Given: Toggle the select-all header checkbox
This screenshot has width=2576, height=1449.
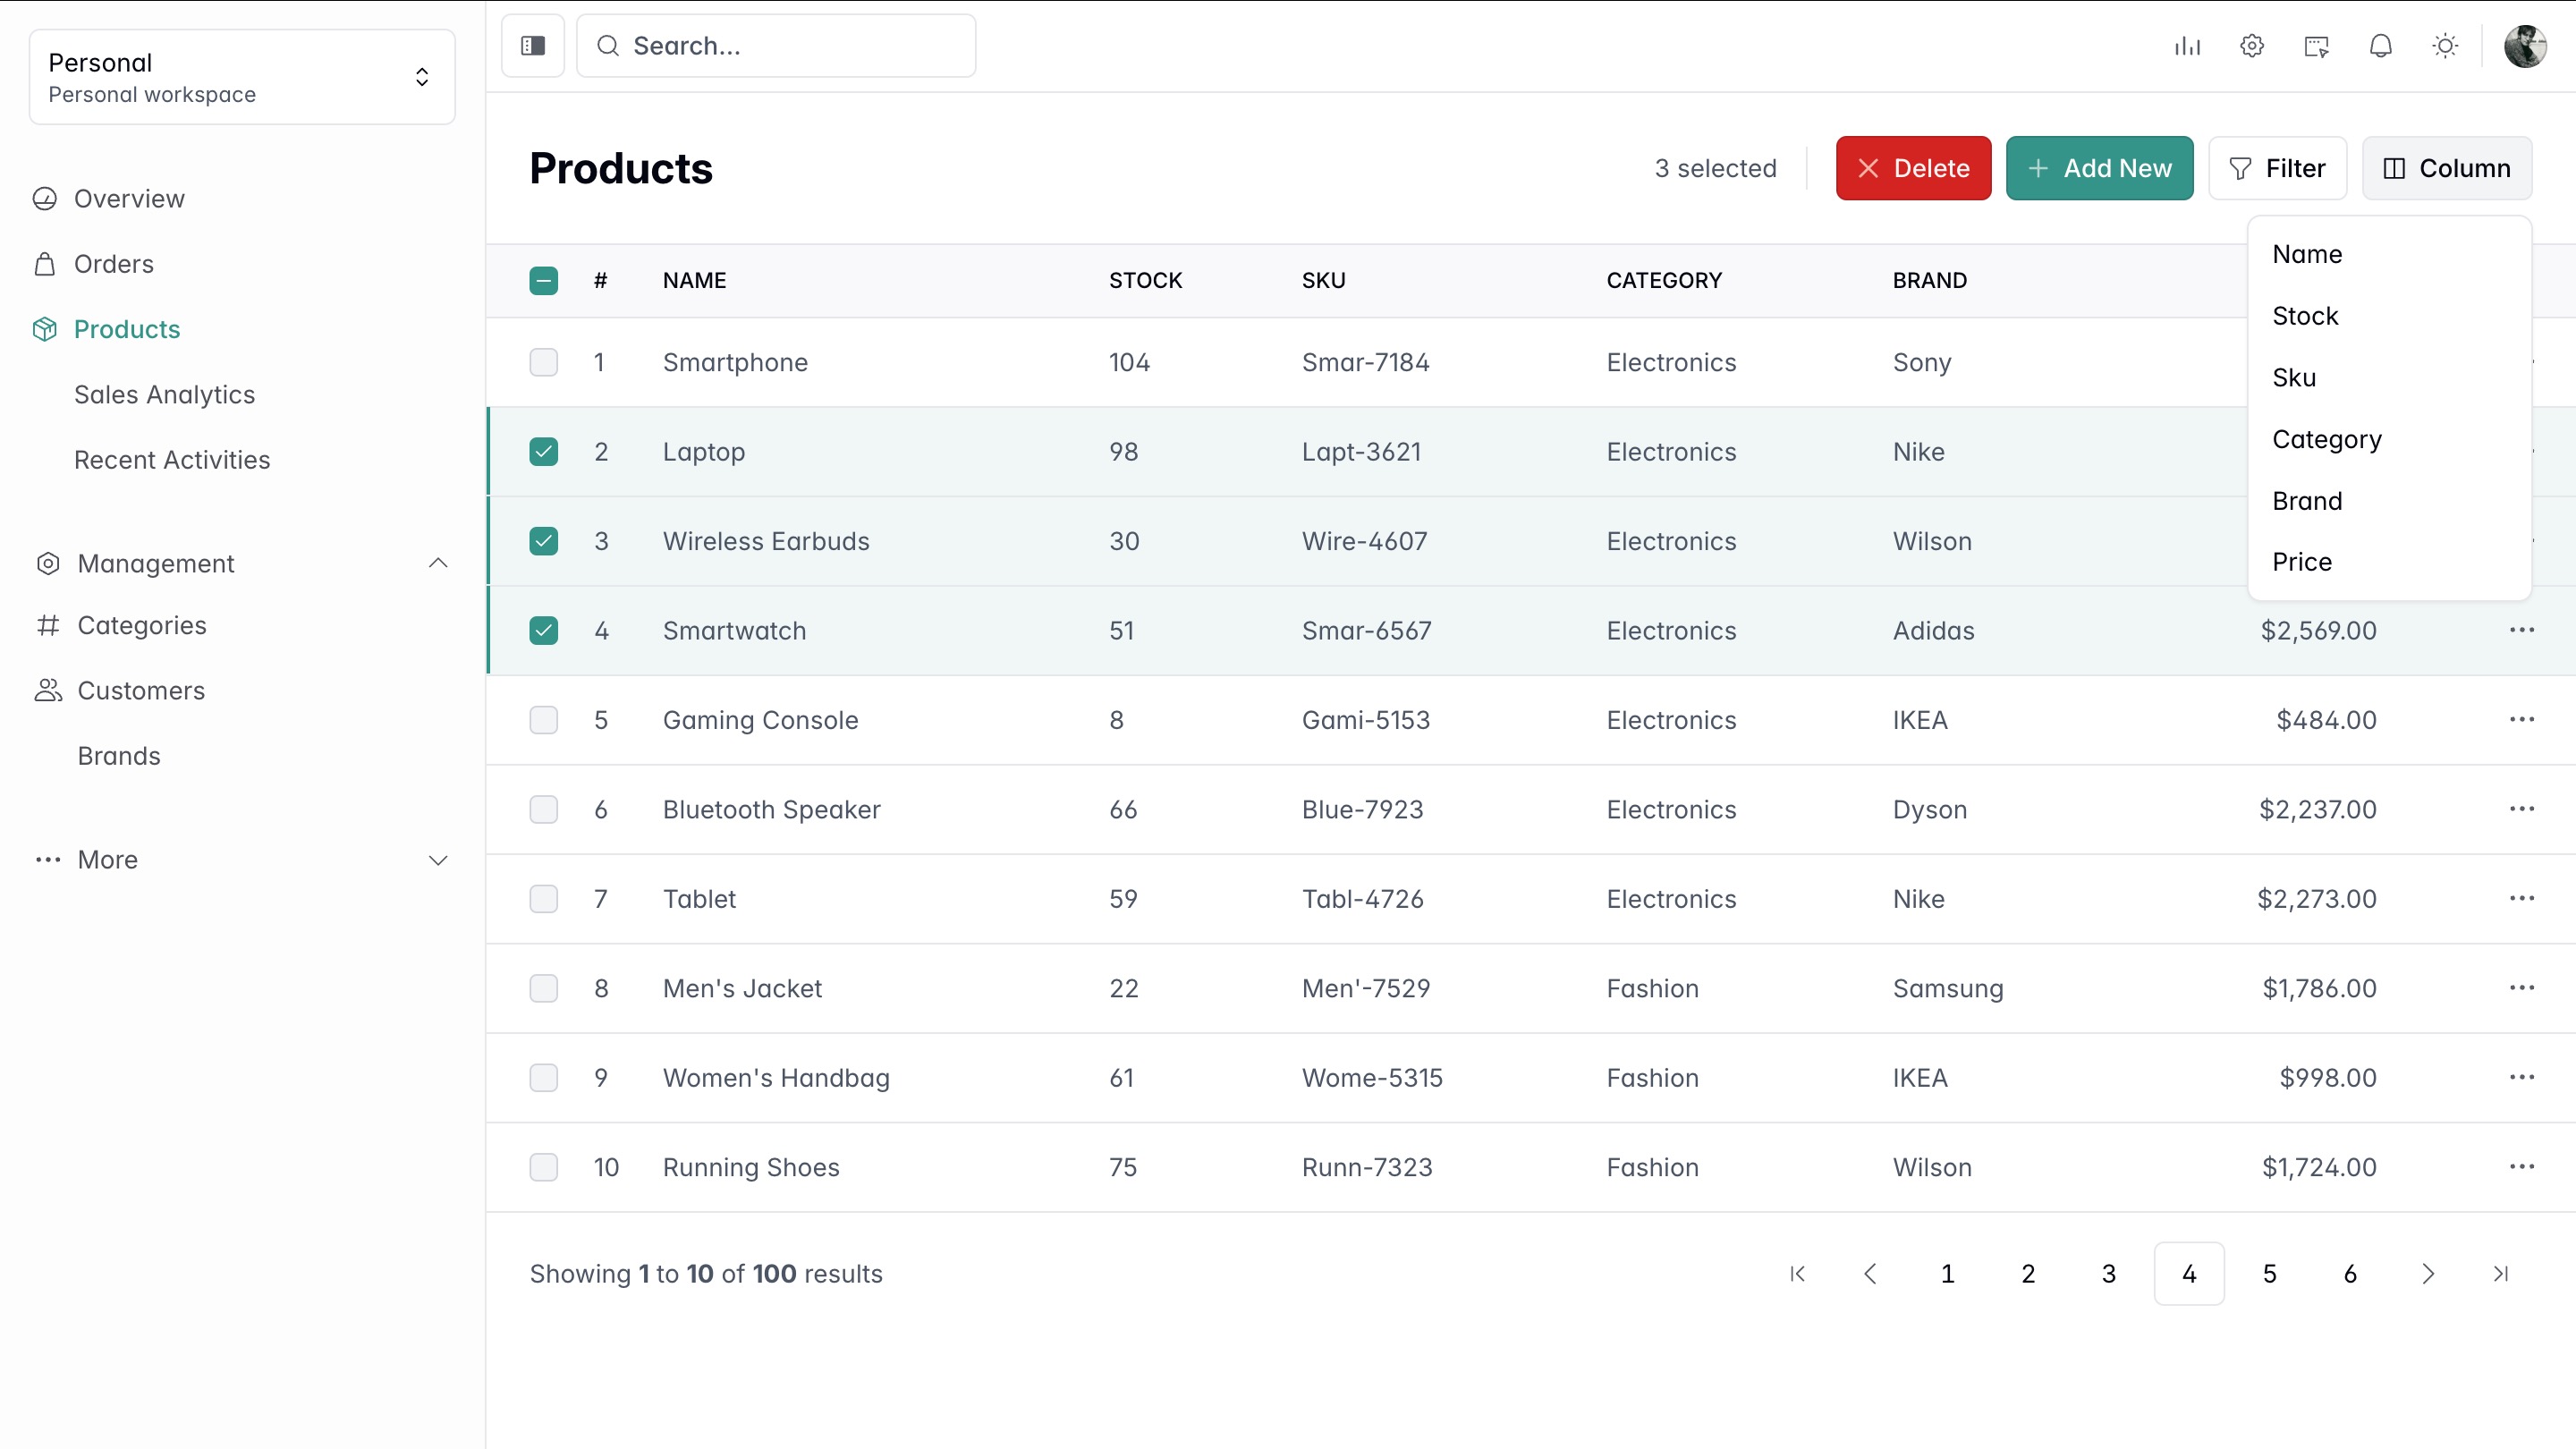Looking at the screenshot, I should point(543,280).
